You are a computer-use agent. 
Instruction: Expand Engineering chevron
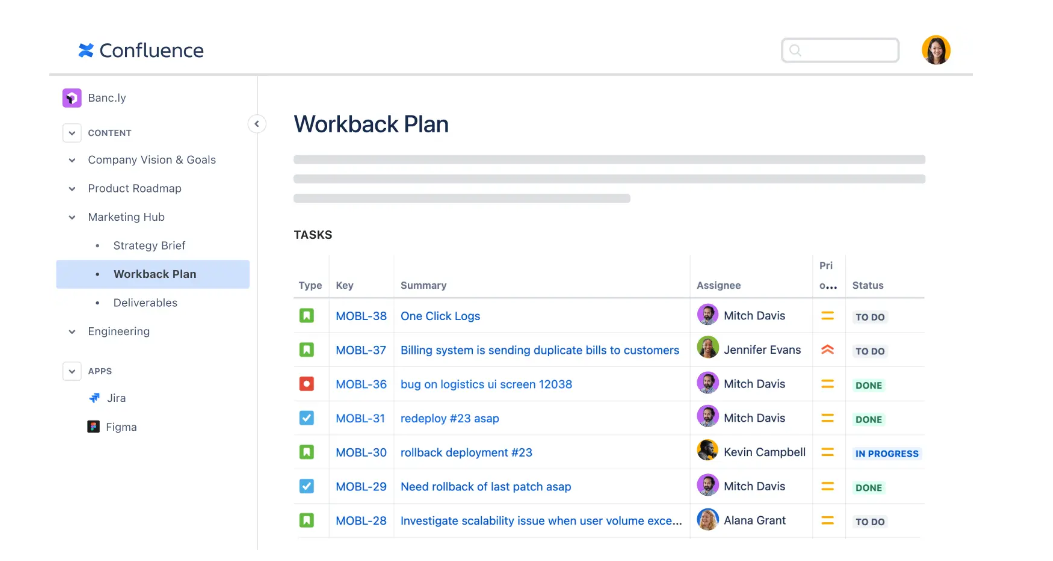72,331
